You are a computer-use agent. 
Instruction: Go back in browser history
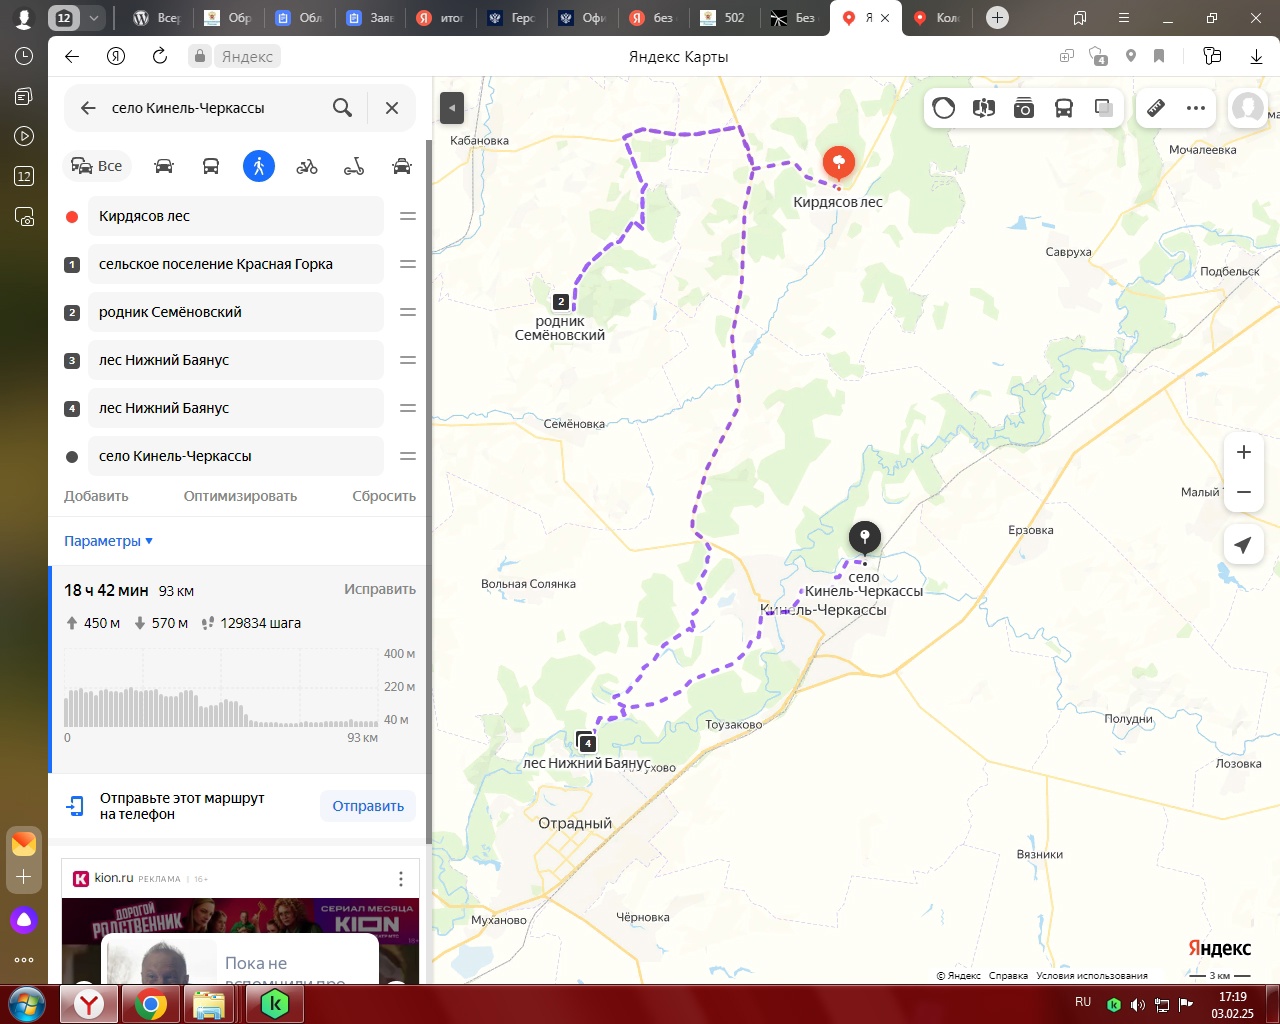pos(72,56)
